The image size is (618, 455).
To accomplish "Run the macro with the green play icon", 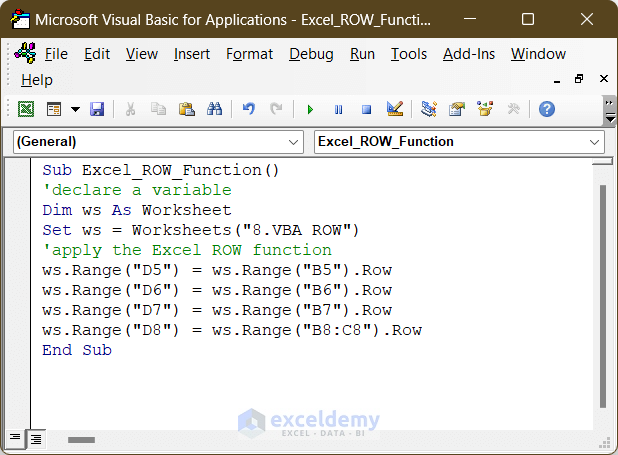I will [310, 109].
